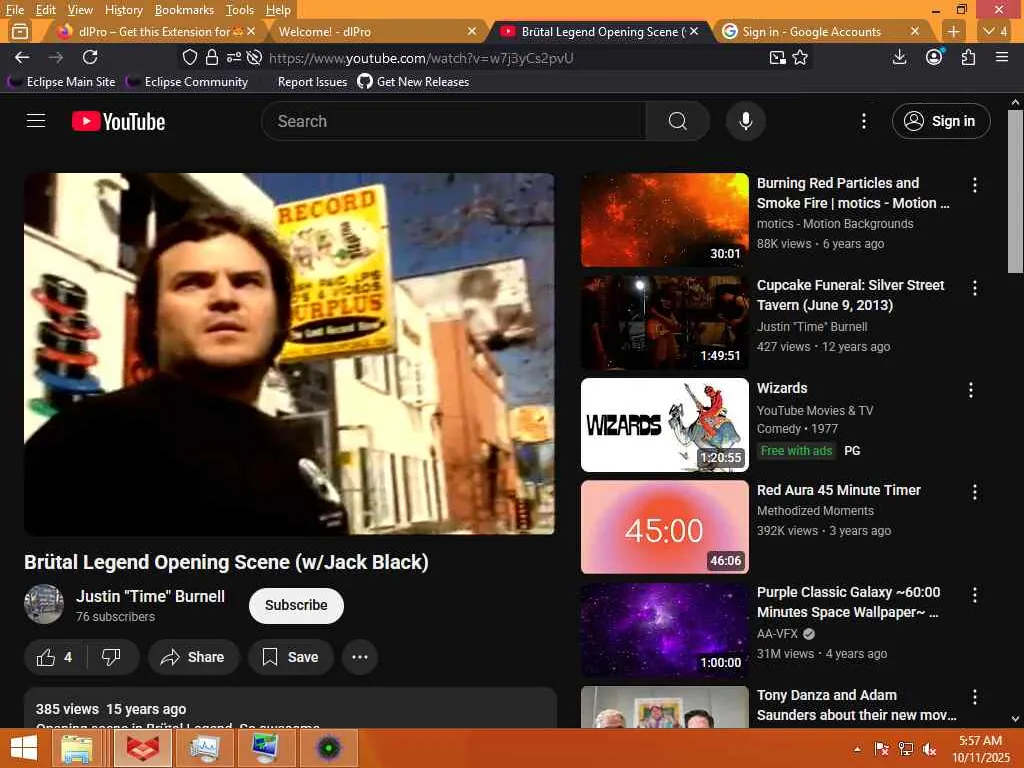Show hidden tray icons arrow
The height and width of the screenshot is (768, 1024).
(857, 749)
